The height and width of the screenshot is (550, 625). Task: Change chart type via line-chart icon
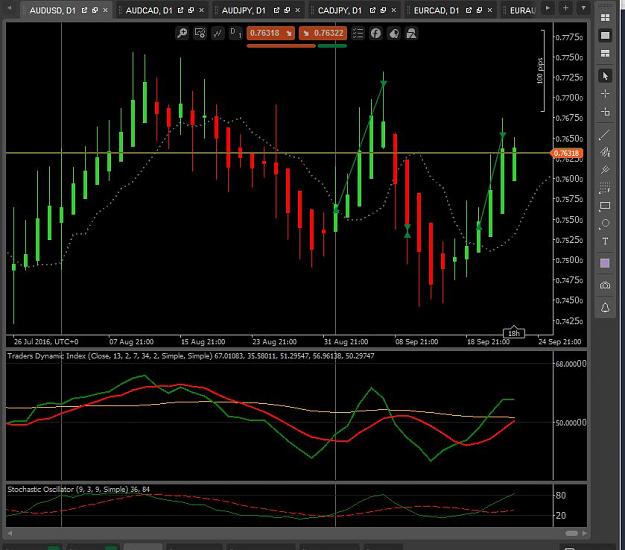[218, 33]
